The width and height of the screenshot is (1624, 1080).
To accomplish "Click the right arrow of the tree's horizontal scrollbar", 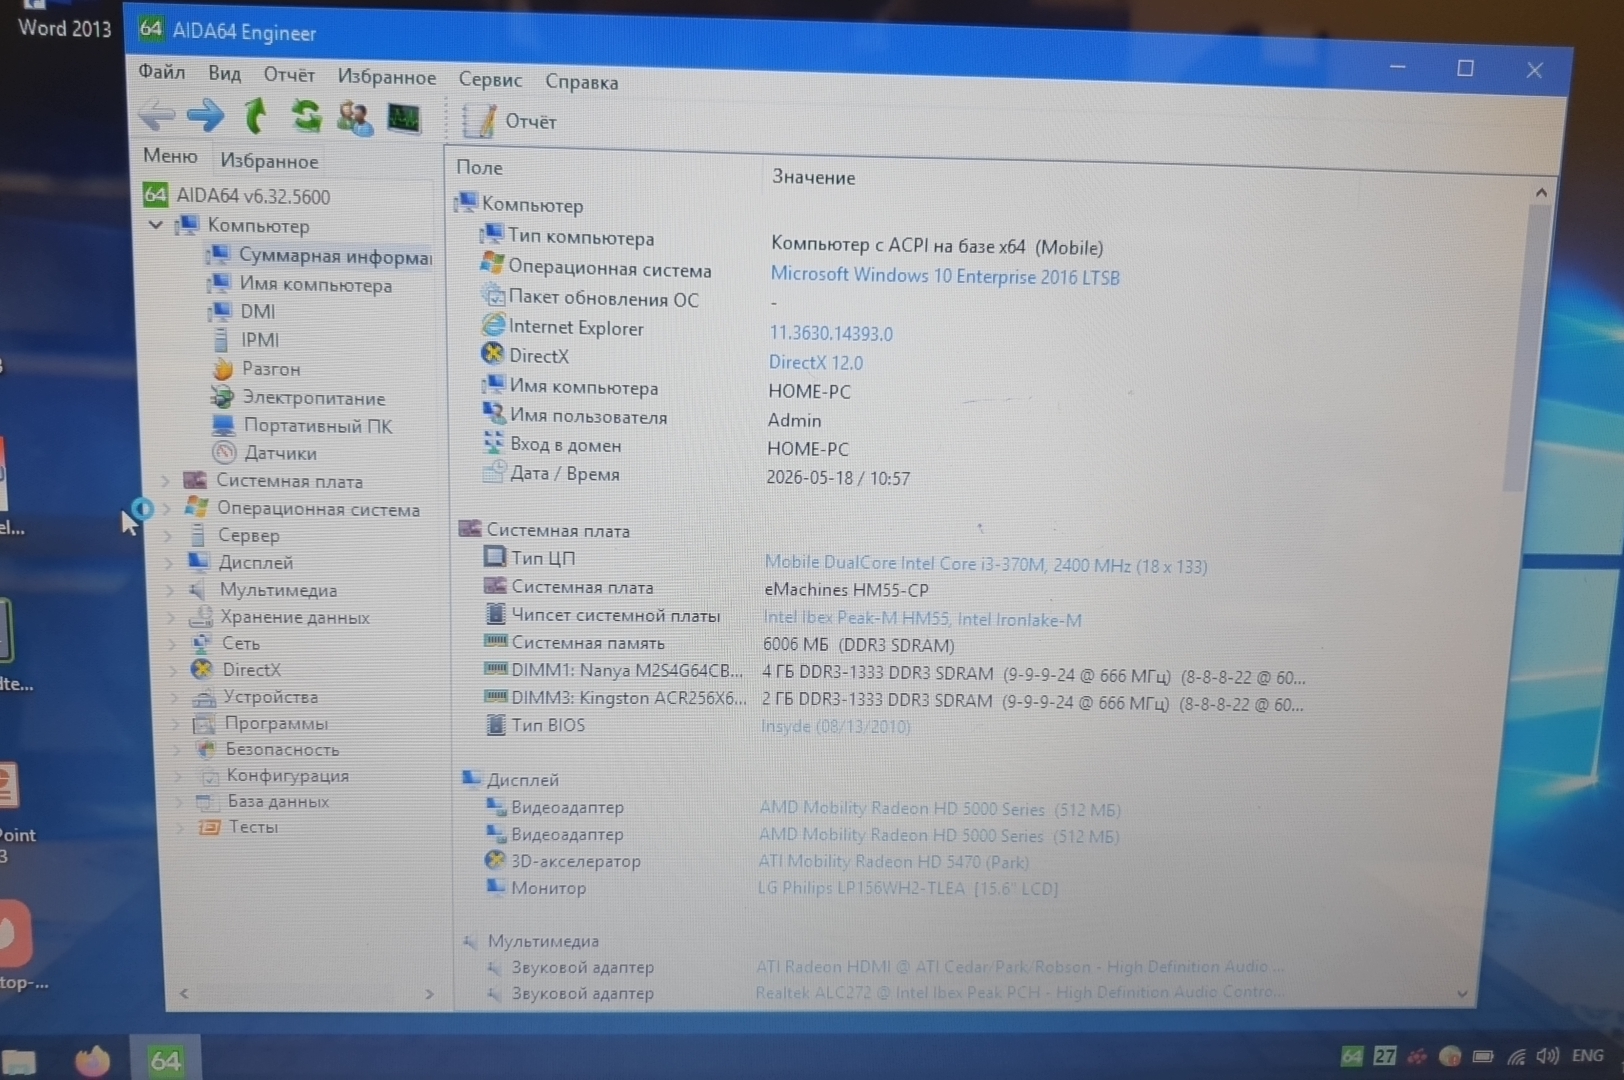I will (430, 994).
